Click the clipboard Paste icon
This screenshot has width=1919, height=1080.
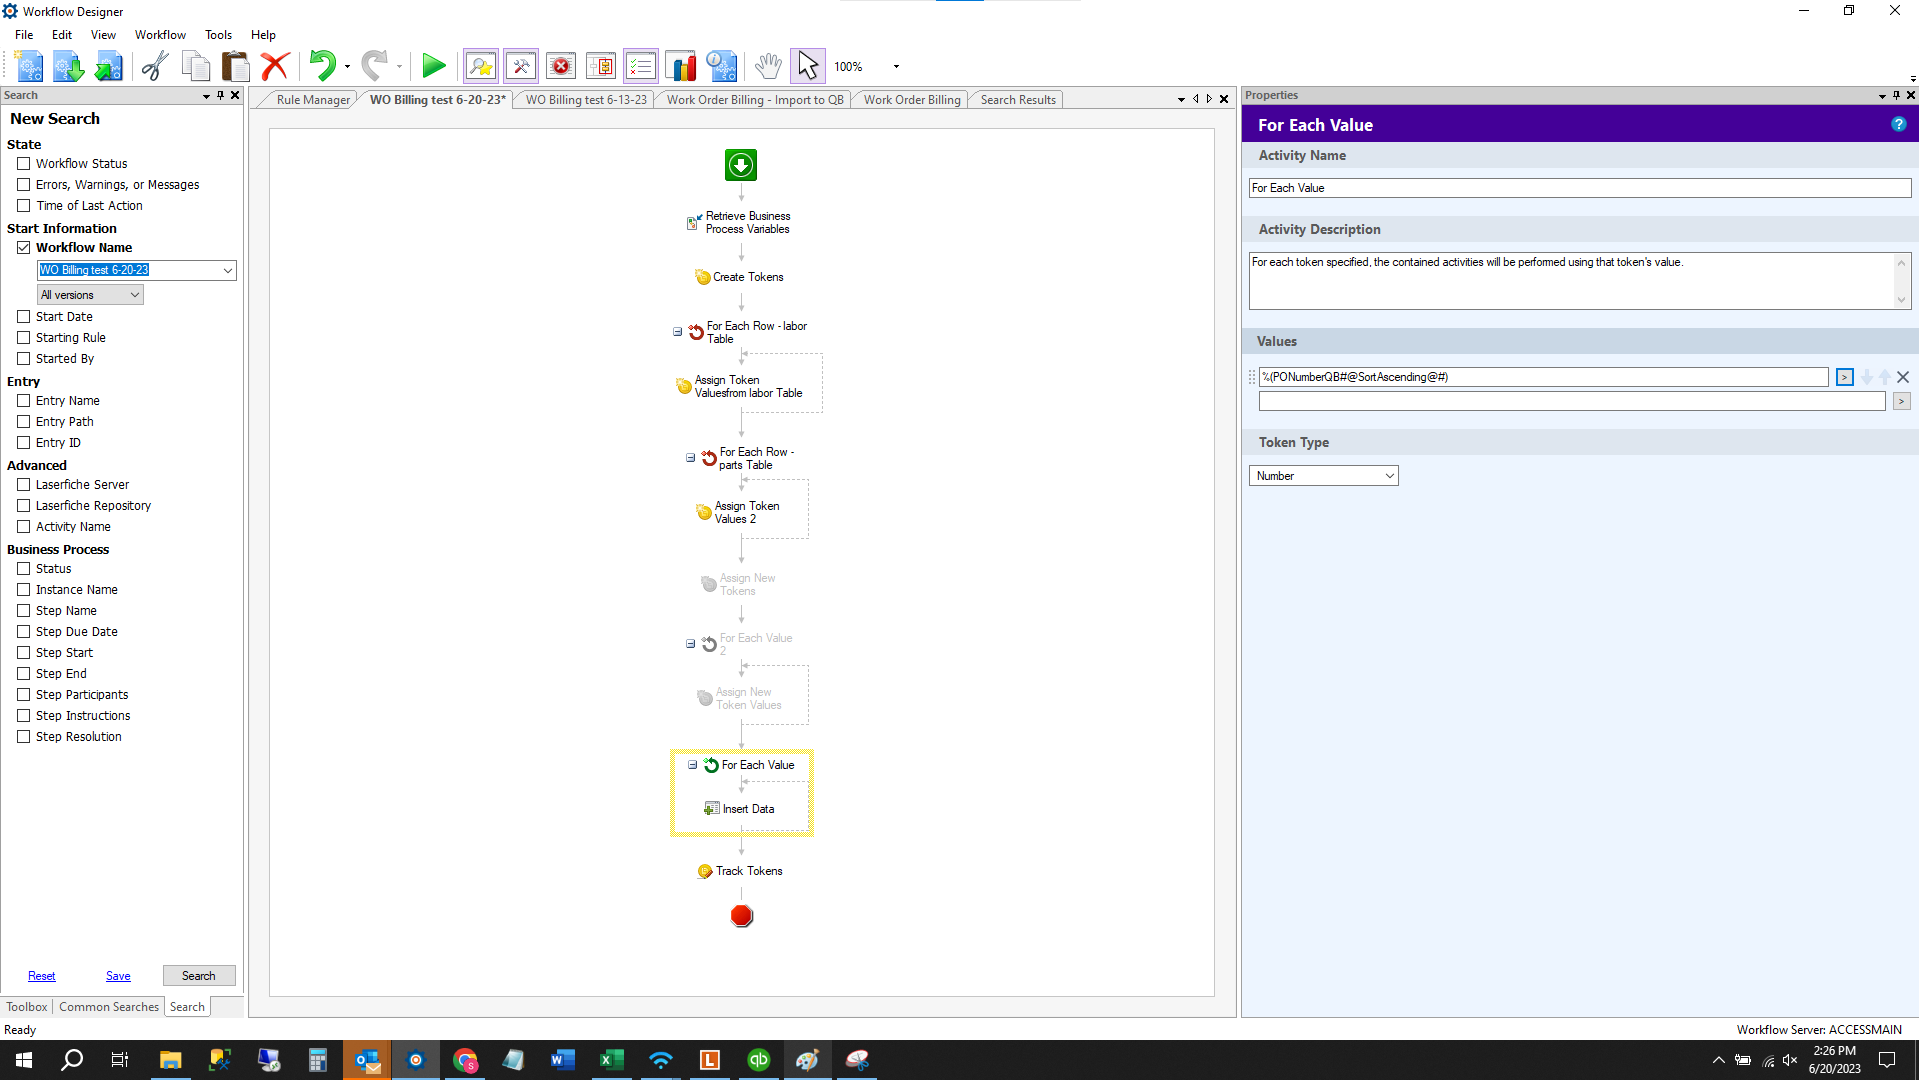point(235,67)
